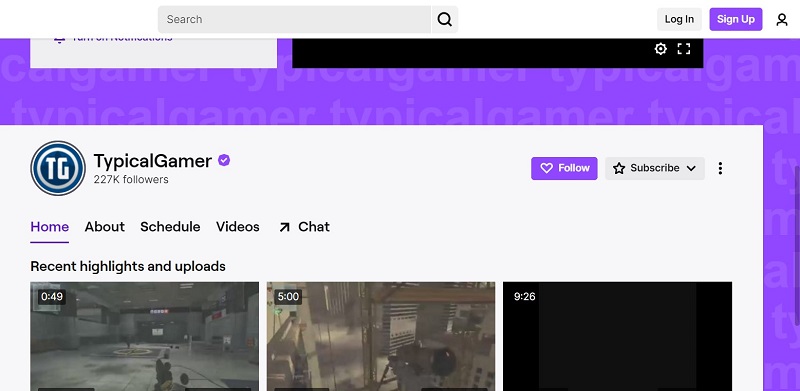Open the three-dot channel options menu
The image size is (800, 391).
[720, 168]
